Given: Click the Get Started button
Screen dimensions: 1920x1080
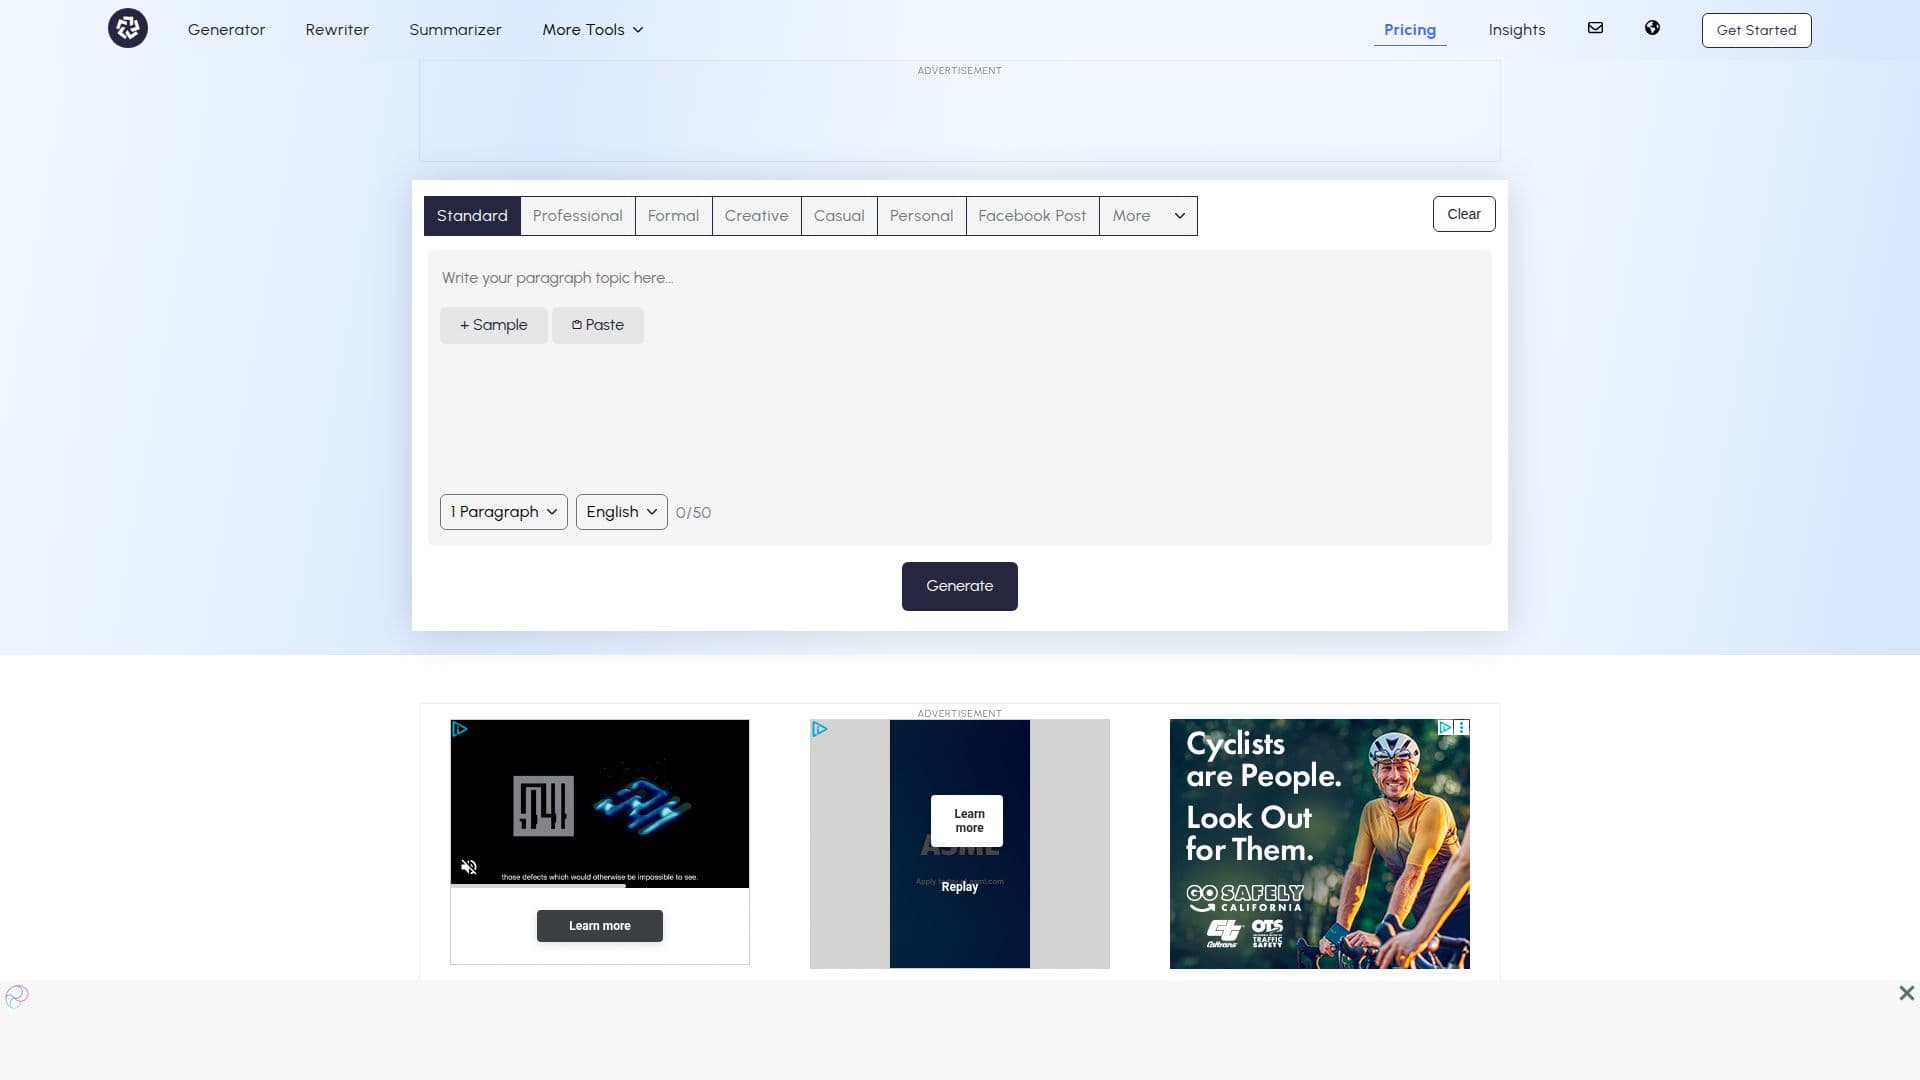Looking at the screenshot, I should (1757, 30).
